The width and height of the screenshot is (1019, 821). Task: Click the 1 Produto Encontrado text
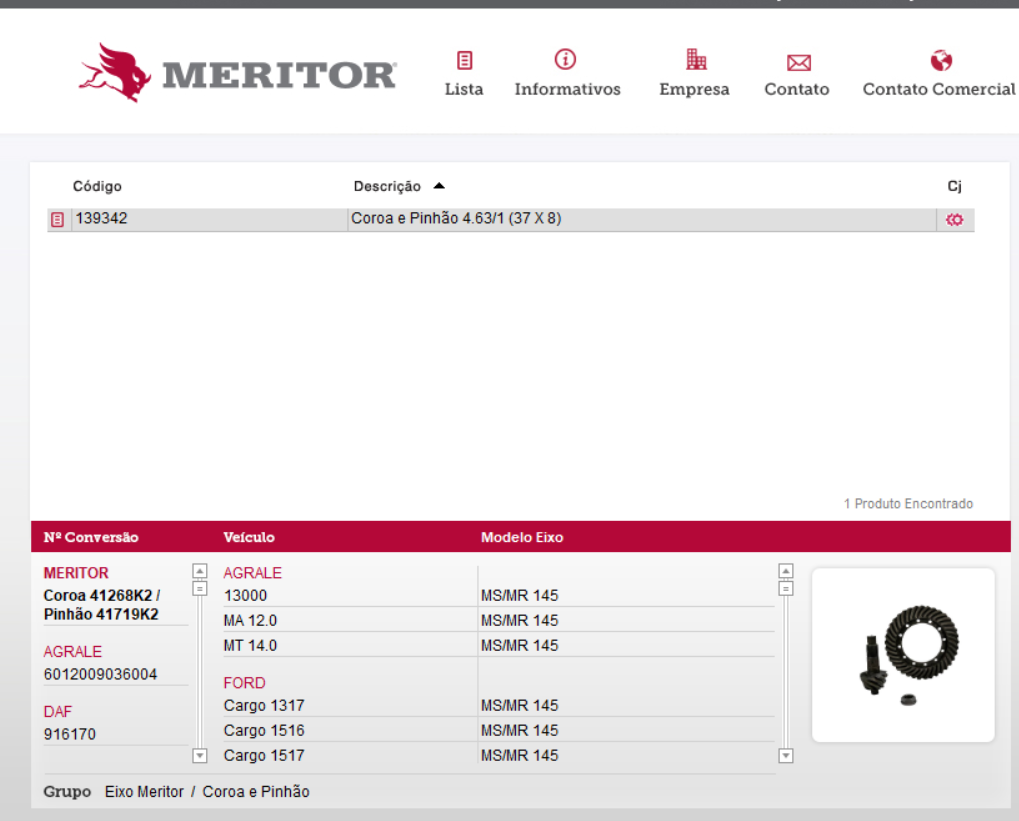909,504
